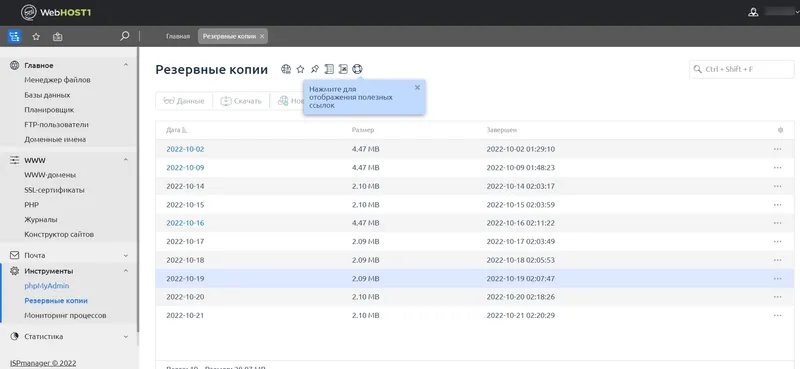Click the Завершен column header
The height and width of the screenshot is (369, 800).
[502, 130]
